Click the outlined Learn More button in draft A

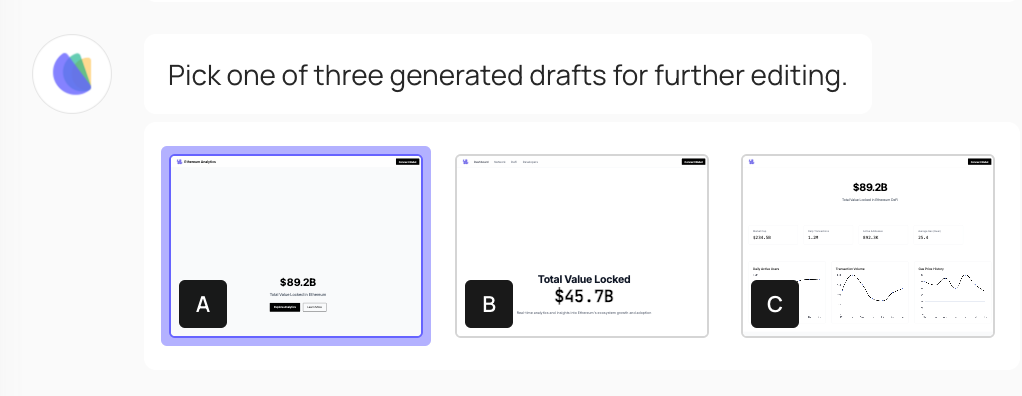pyautogui.click(x=315, y=307)
